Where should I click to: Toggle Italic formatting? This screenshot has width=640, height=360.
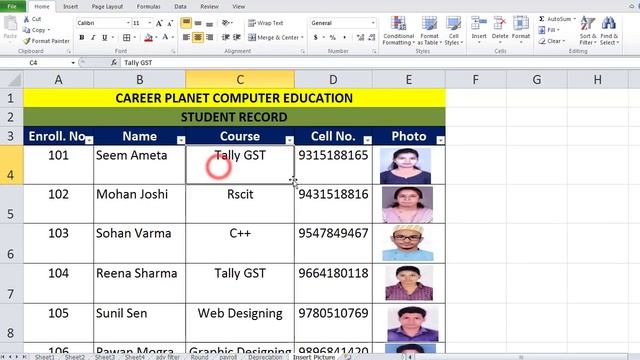tap(93, 38)
